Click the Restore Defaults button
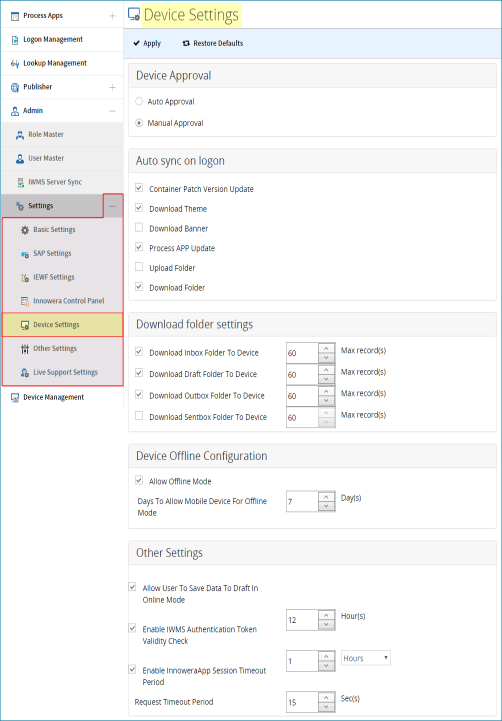The height and width of the screenshot is (721, 502). coord(213,43)
